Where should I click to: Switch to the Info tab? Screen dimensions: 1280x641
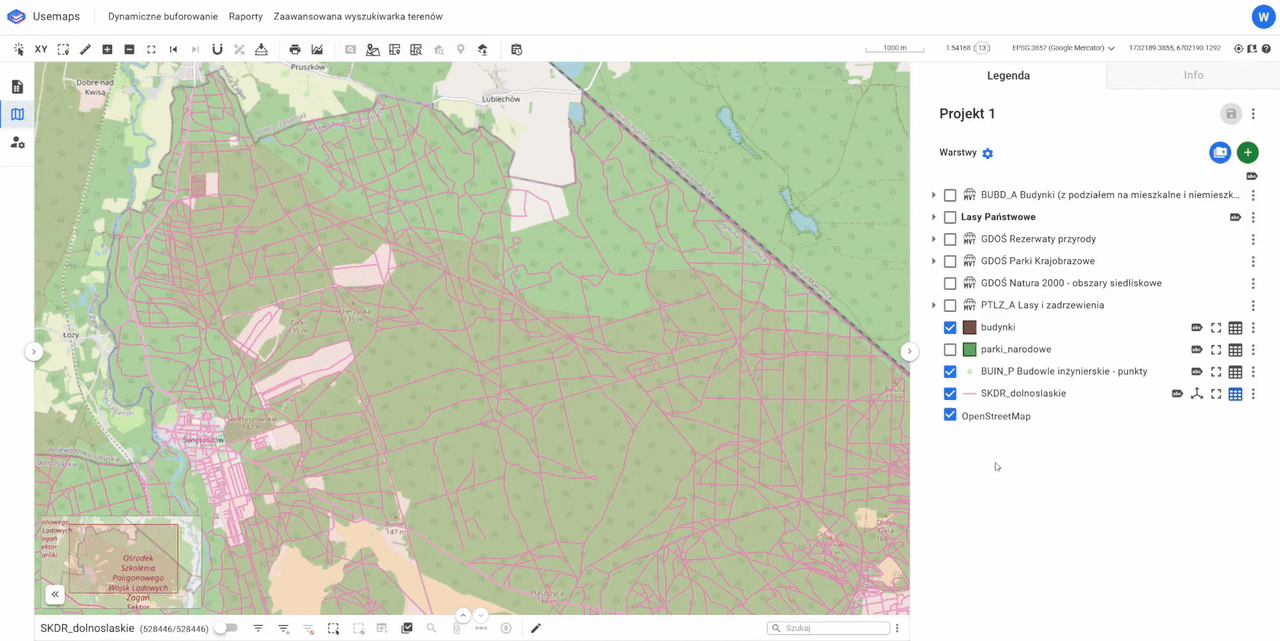pos(1193,75)
